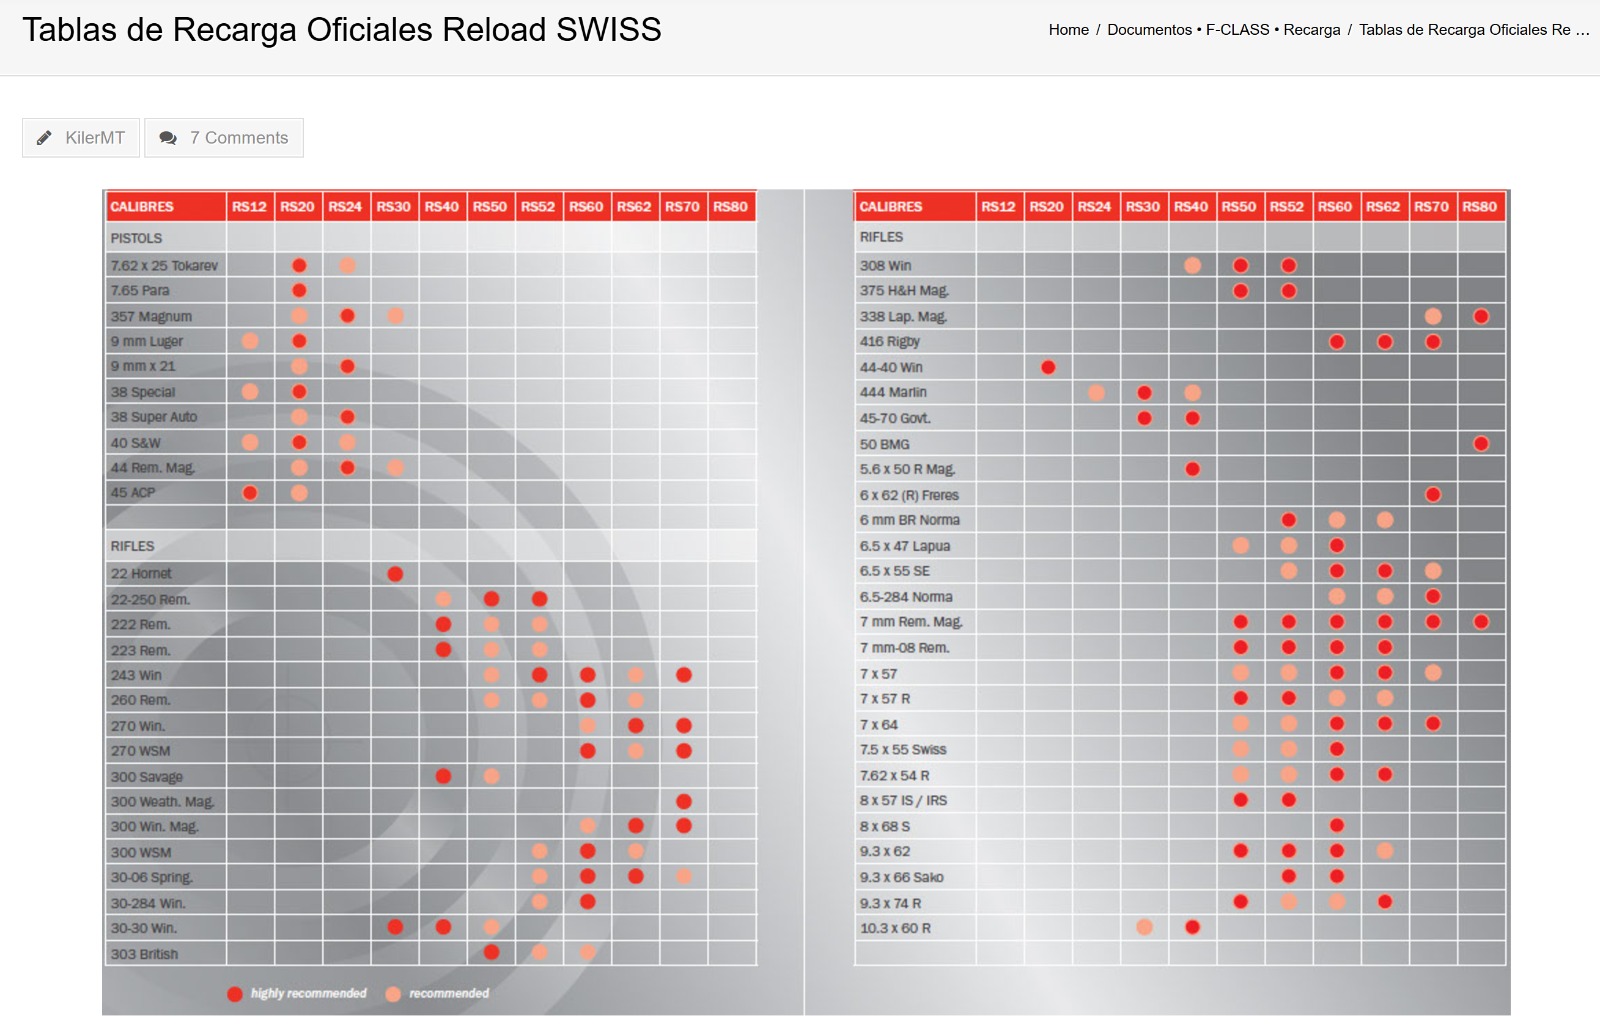This screenshot has width=1600, height=1035.
Task: Click the CALIBRES header in the left table
Action: (142, 207)
